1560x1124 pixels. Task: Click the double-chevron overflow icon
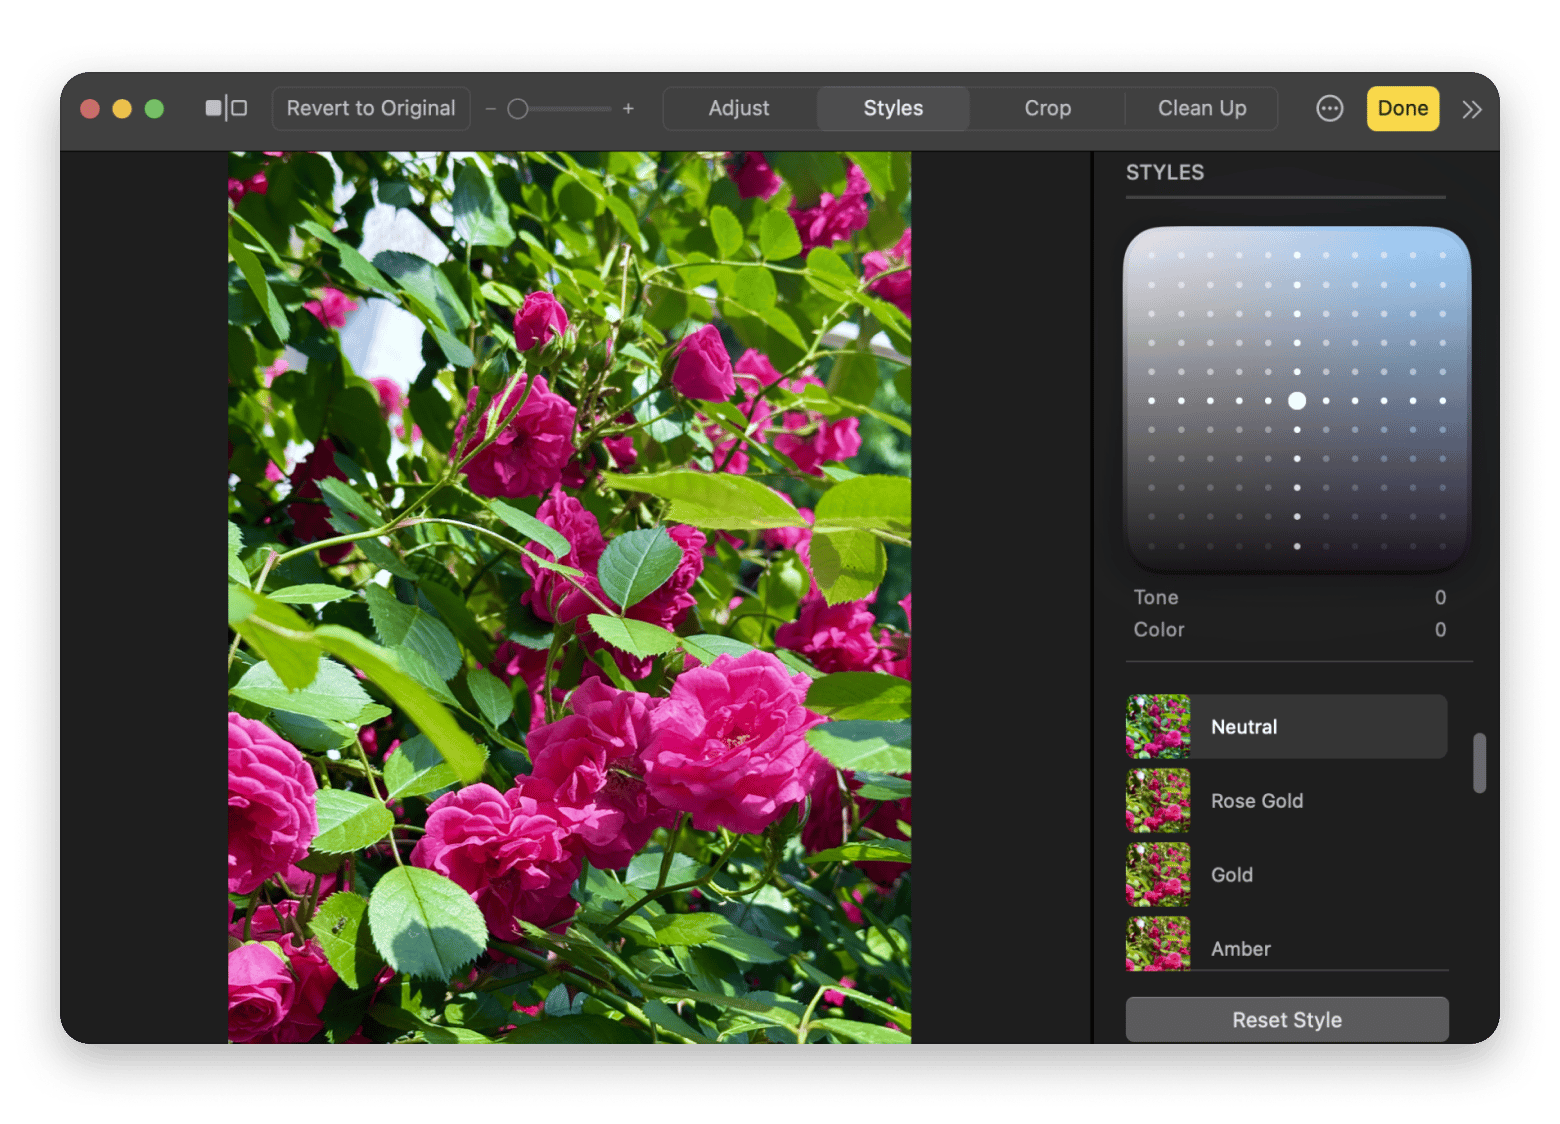point(1471,110)
